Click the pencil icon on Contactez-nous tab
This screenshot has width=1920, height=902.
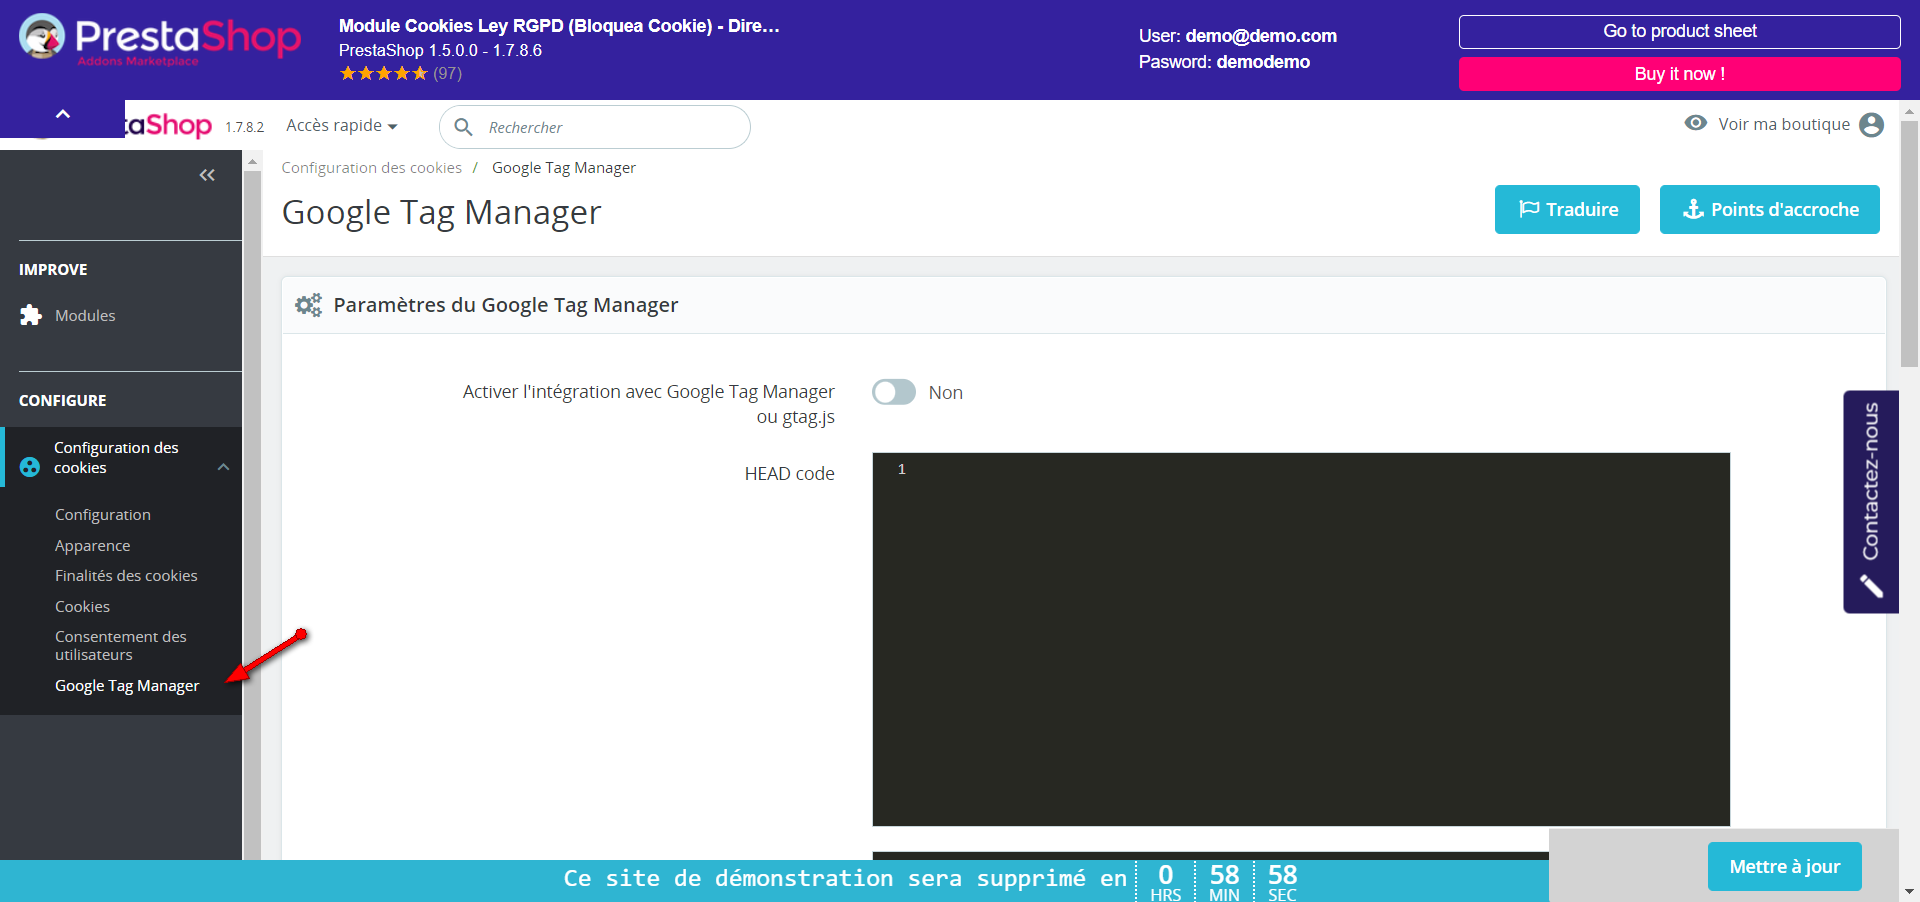coord(1871,586)
